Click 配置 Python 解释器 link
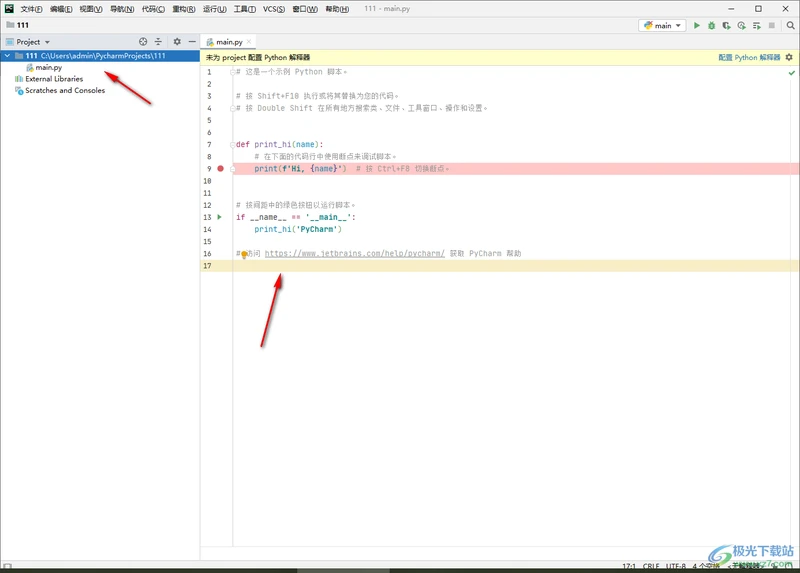This screenshot has height=573, width=800. (749, 57)
